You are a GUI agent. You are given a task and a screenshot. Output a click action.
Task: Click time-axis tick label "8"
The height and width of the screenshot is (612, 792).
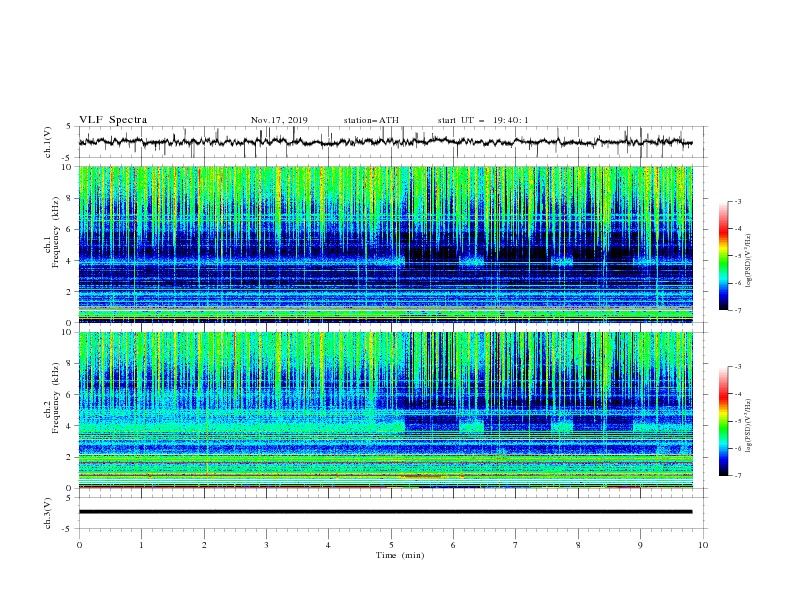(x=578, y=545)
